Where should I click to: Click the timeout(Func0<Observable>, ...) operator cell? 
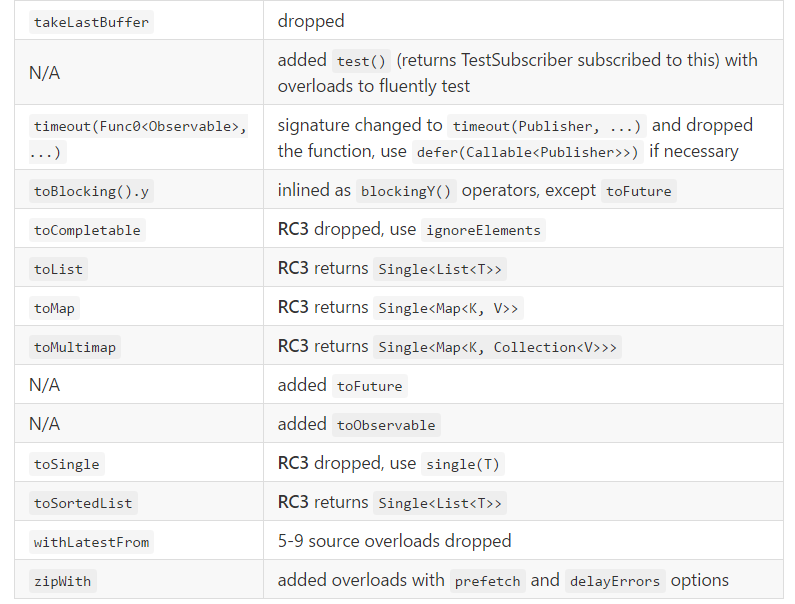tap(140, 139)
